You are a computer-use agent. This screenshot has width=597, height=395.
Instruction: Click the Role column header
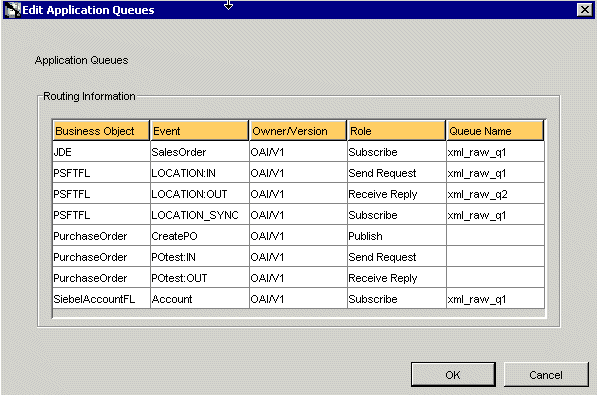tap(396, 131)
